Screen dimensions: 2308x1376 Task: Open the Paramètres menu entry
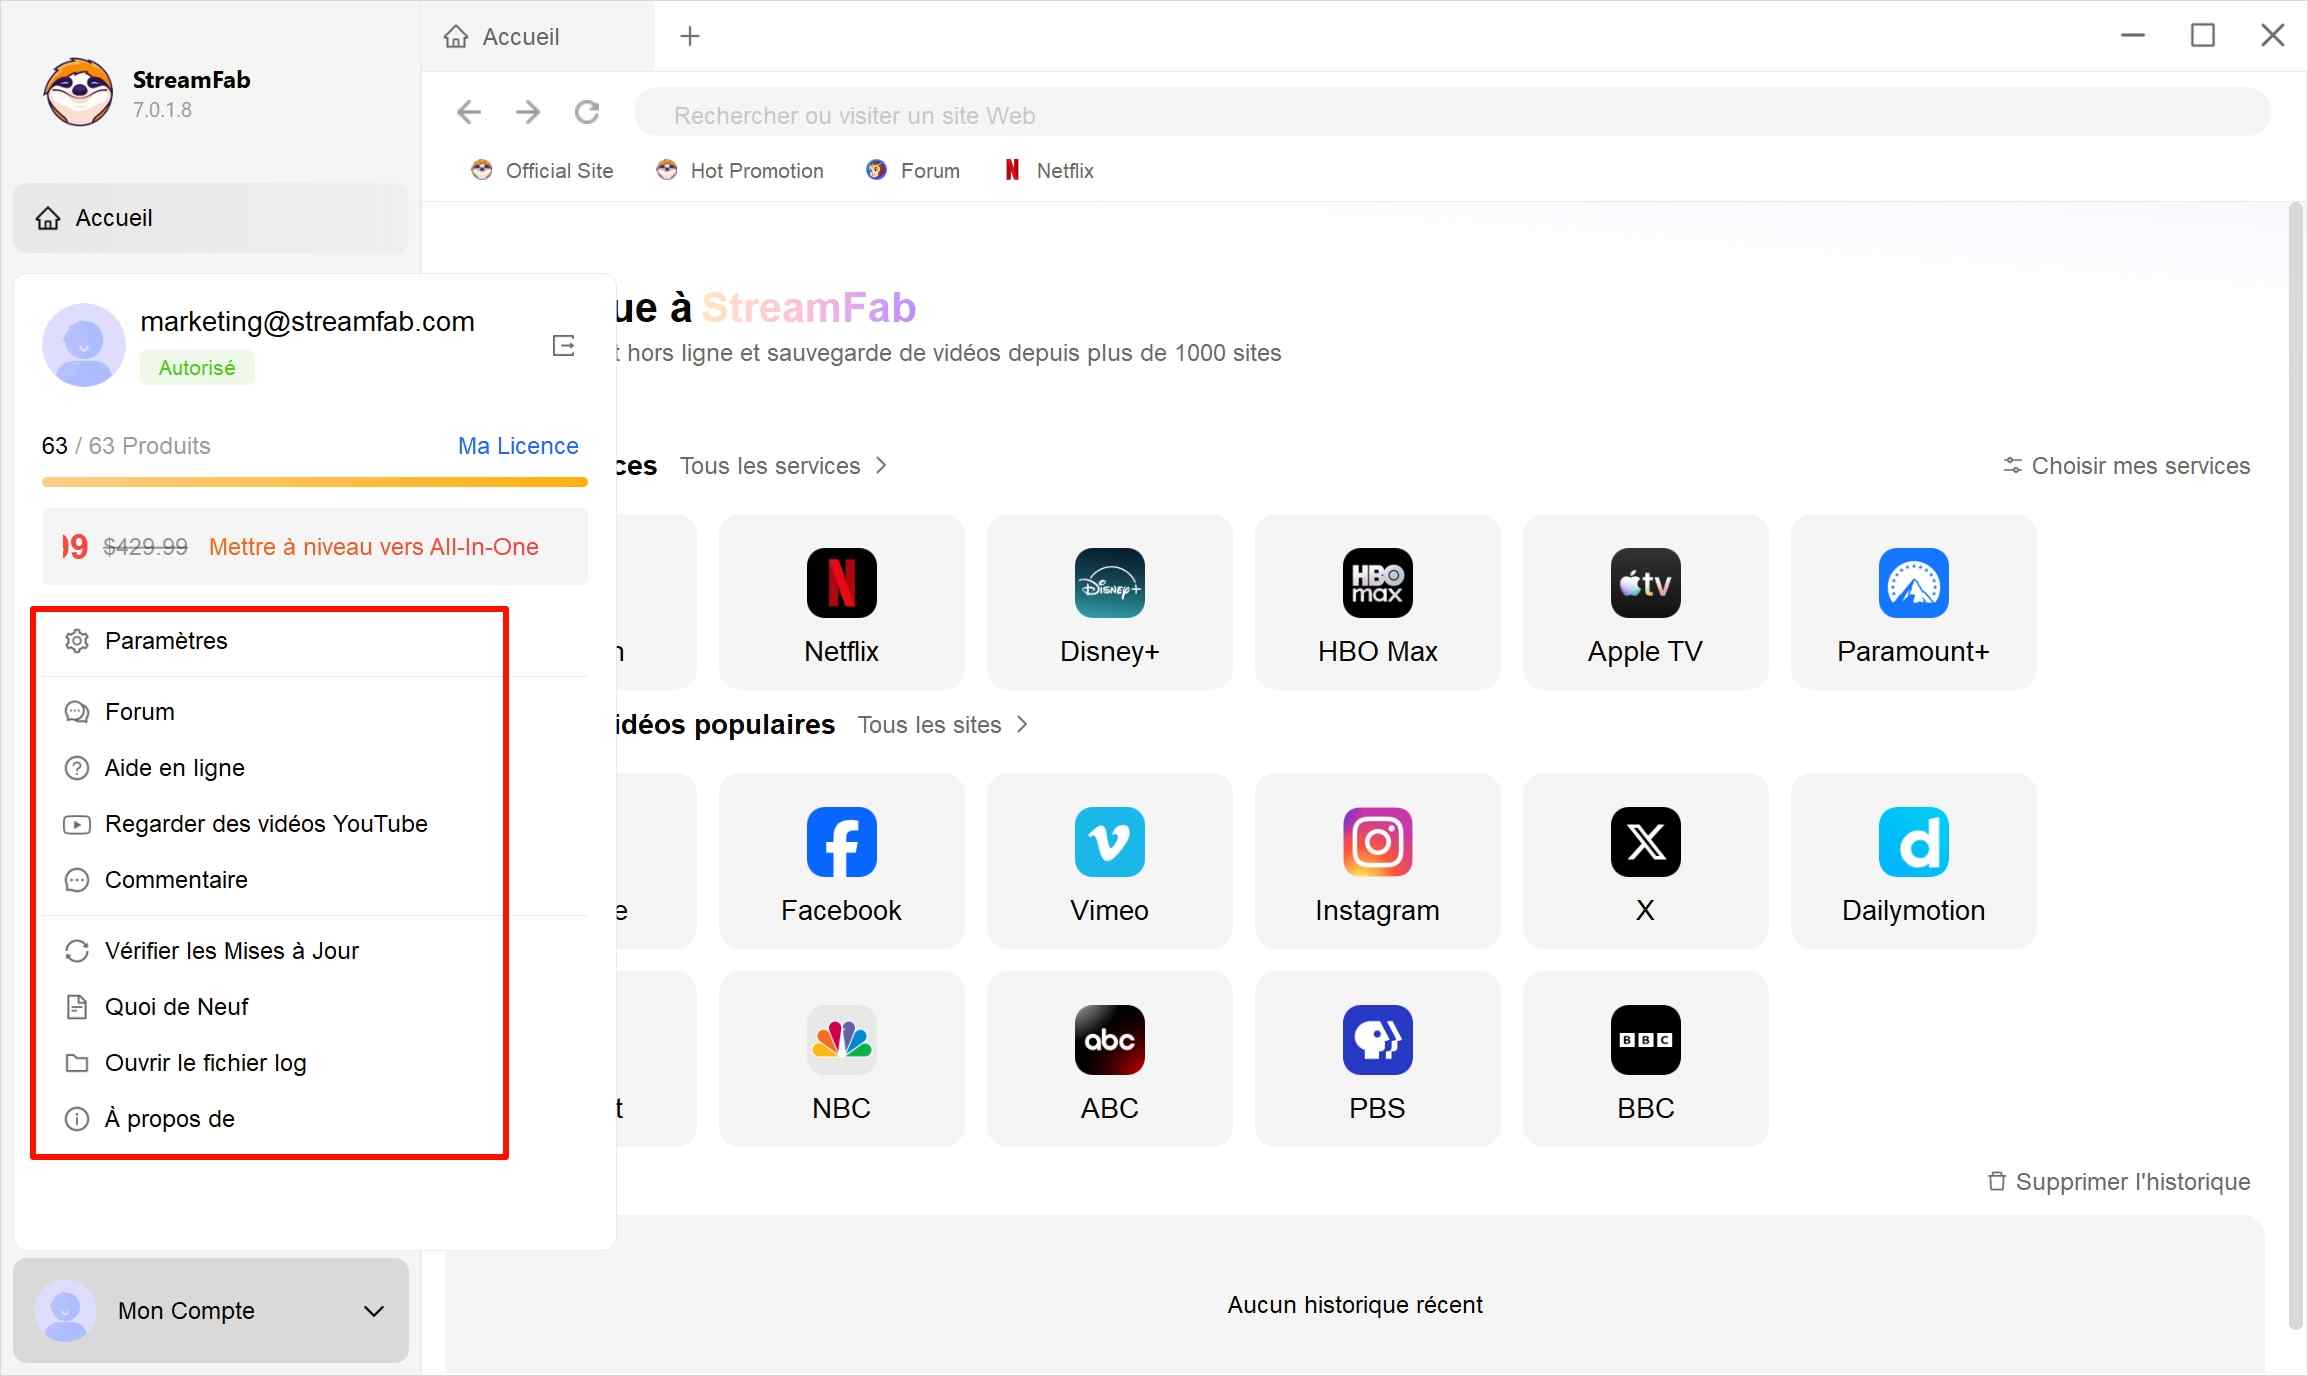tap(167, 641)
